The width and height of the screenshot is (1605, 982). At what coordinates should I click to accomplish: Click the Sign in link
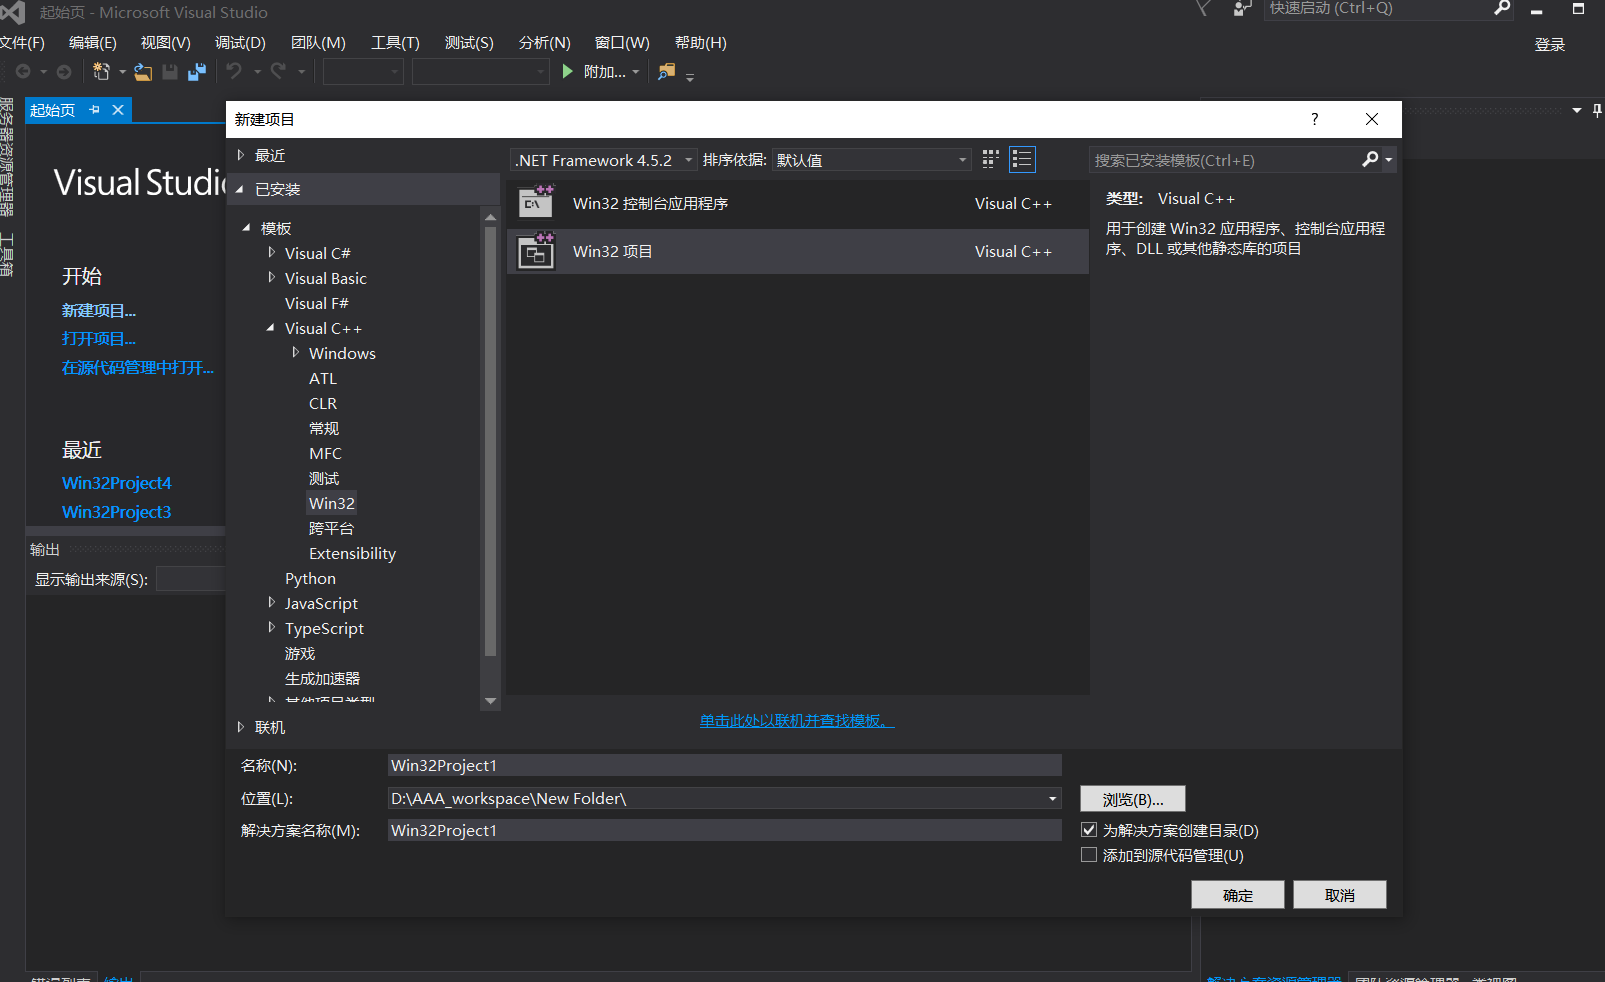click(1550, 44)
